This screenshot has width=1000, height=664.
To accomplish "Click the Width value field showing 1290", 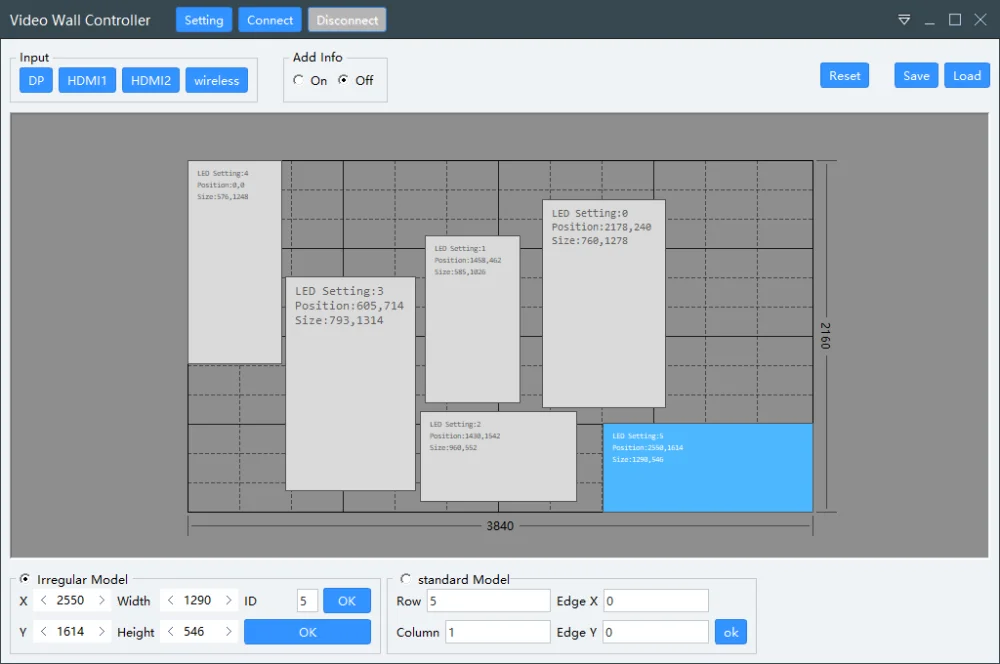I will [x=198, y=600].
